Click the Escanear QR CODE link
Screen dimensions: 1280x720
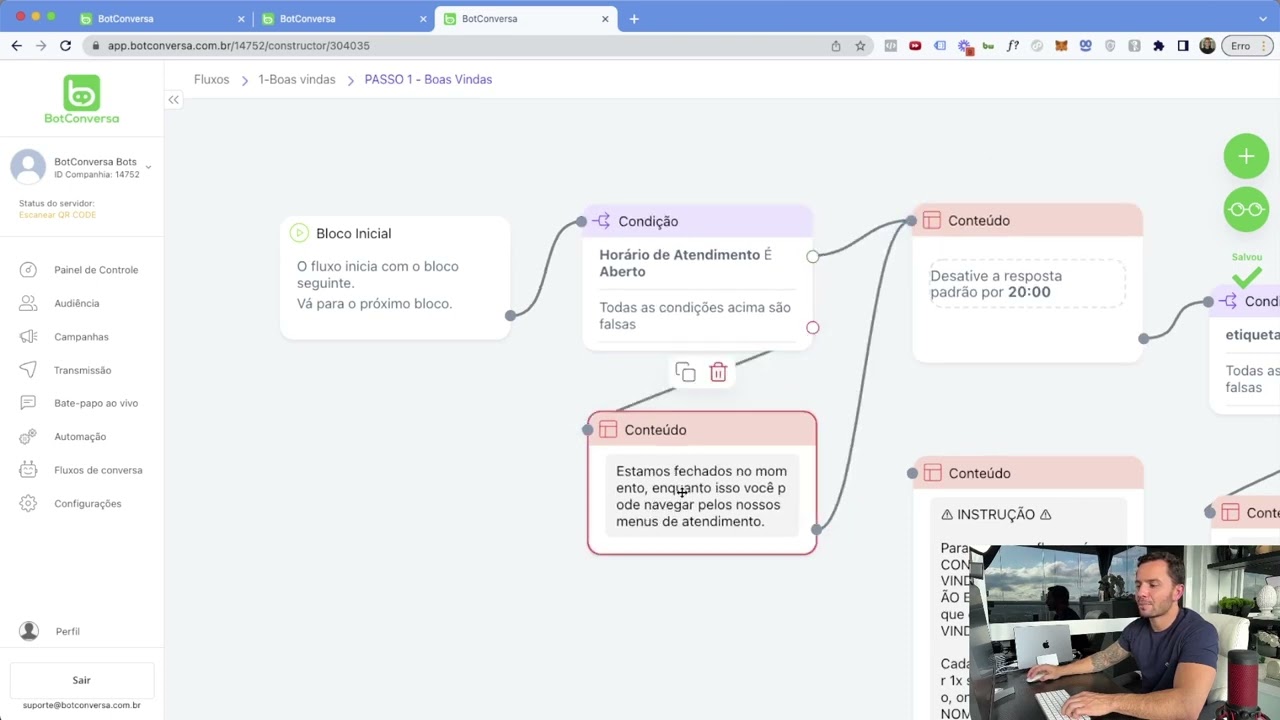[x=57, y=215]
